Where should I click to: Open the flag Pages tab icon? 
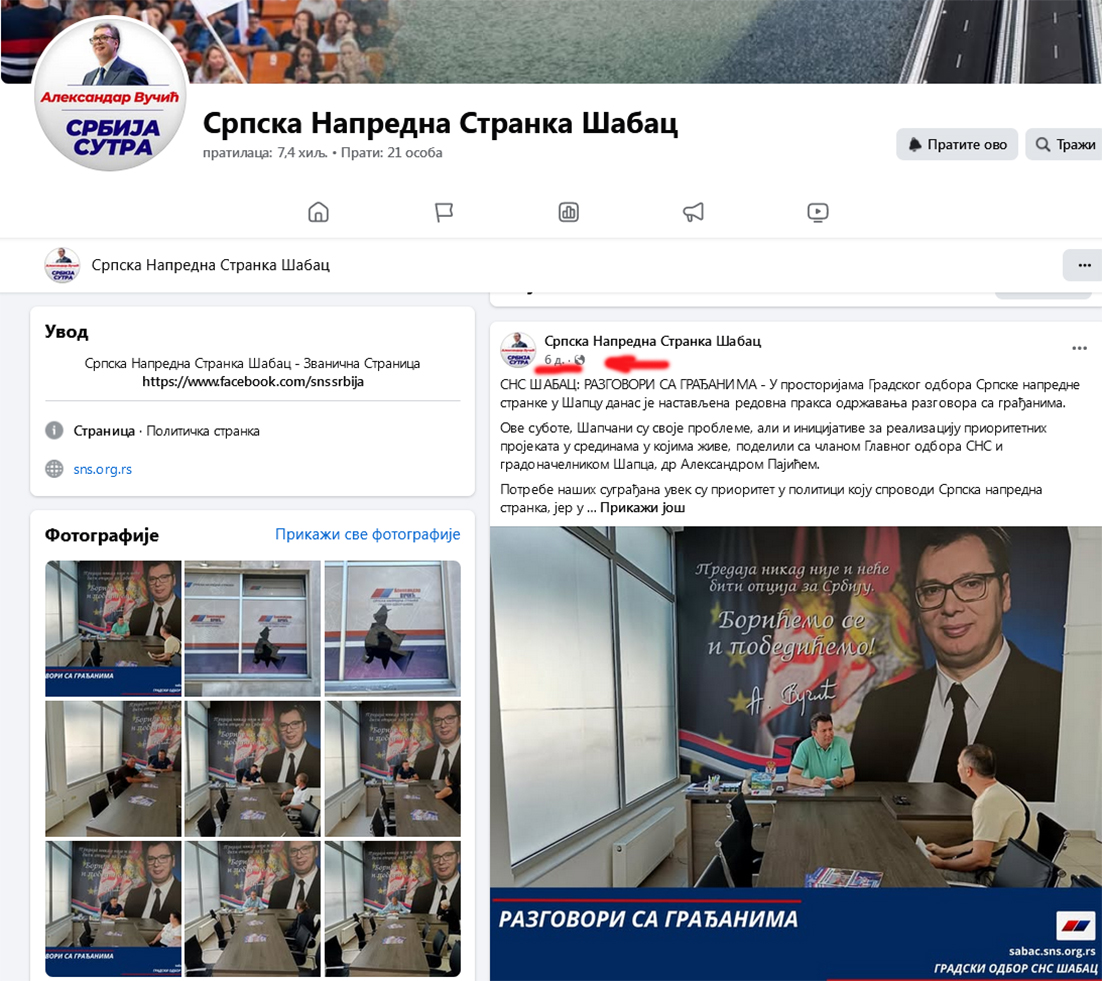[443, 212]
